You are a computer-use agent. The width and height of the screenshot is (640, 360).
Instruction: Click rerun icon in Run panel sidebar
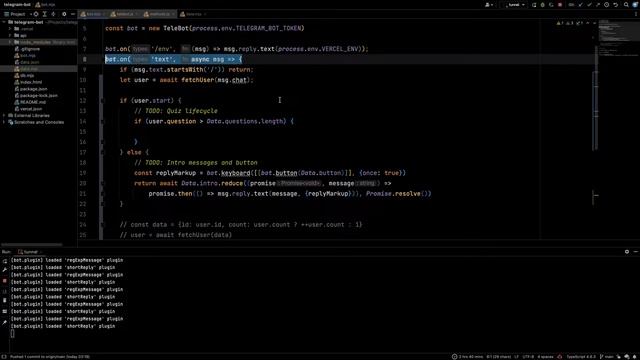pos(5,261)
